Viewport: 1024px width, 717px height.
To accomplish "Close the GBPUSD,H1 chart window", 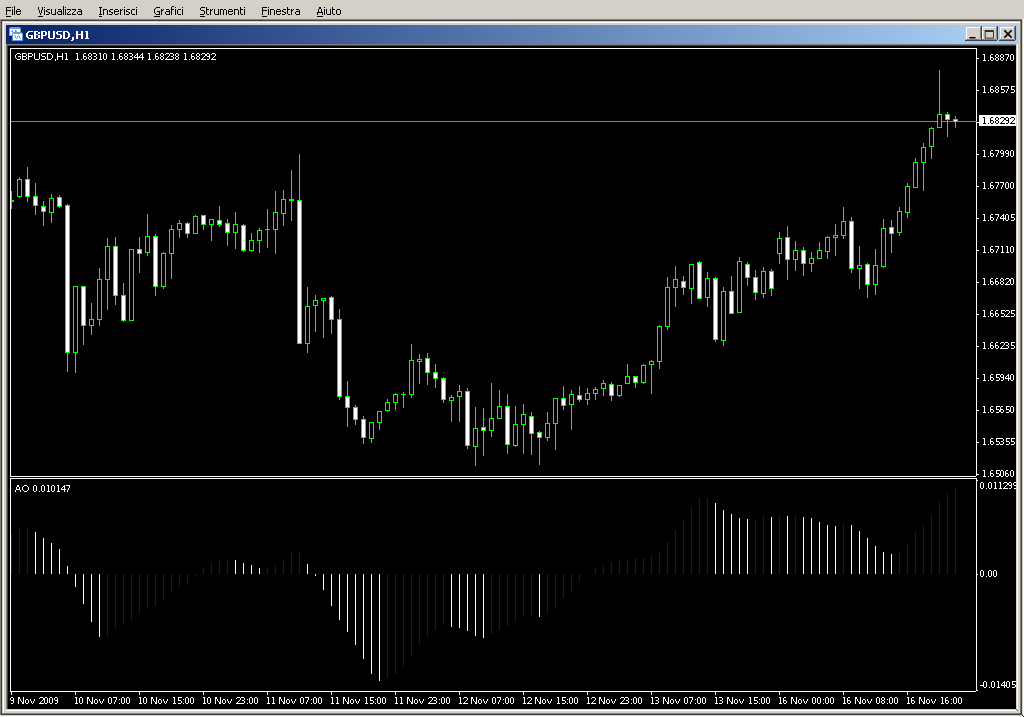I will (x=1007, y=33).
